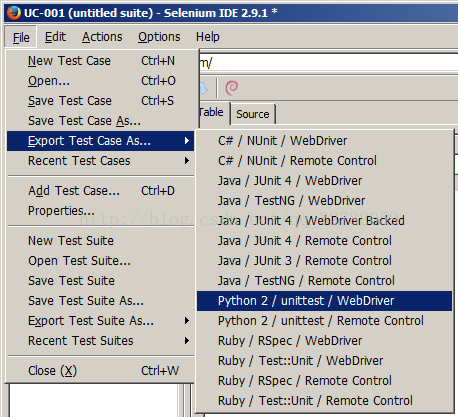Export as Ruby / Test::Unit / Remote Control
Viewport: 458px width, 417px height.
(324, 401)
